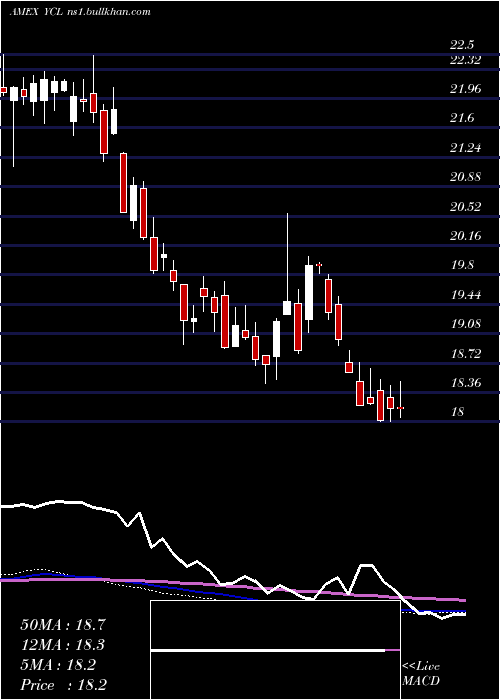Click the <<Live MACD label

(421, 674)
